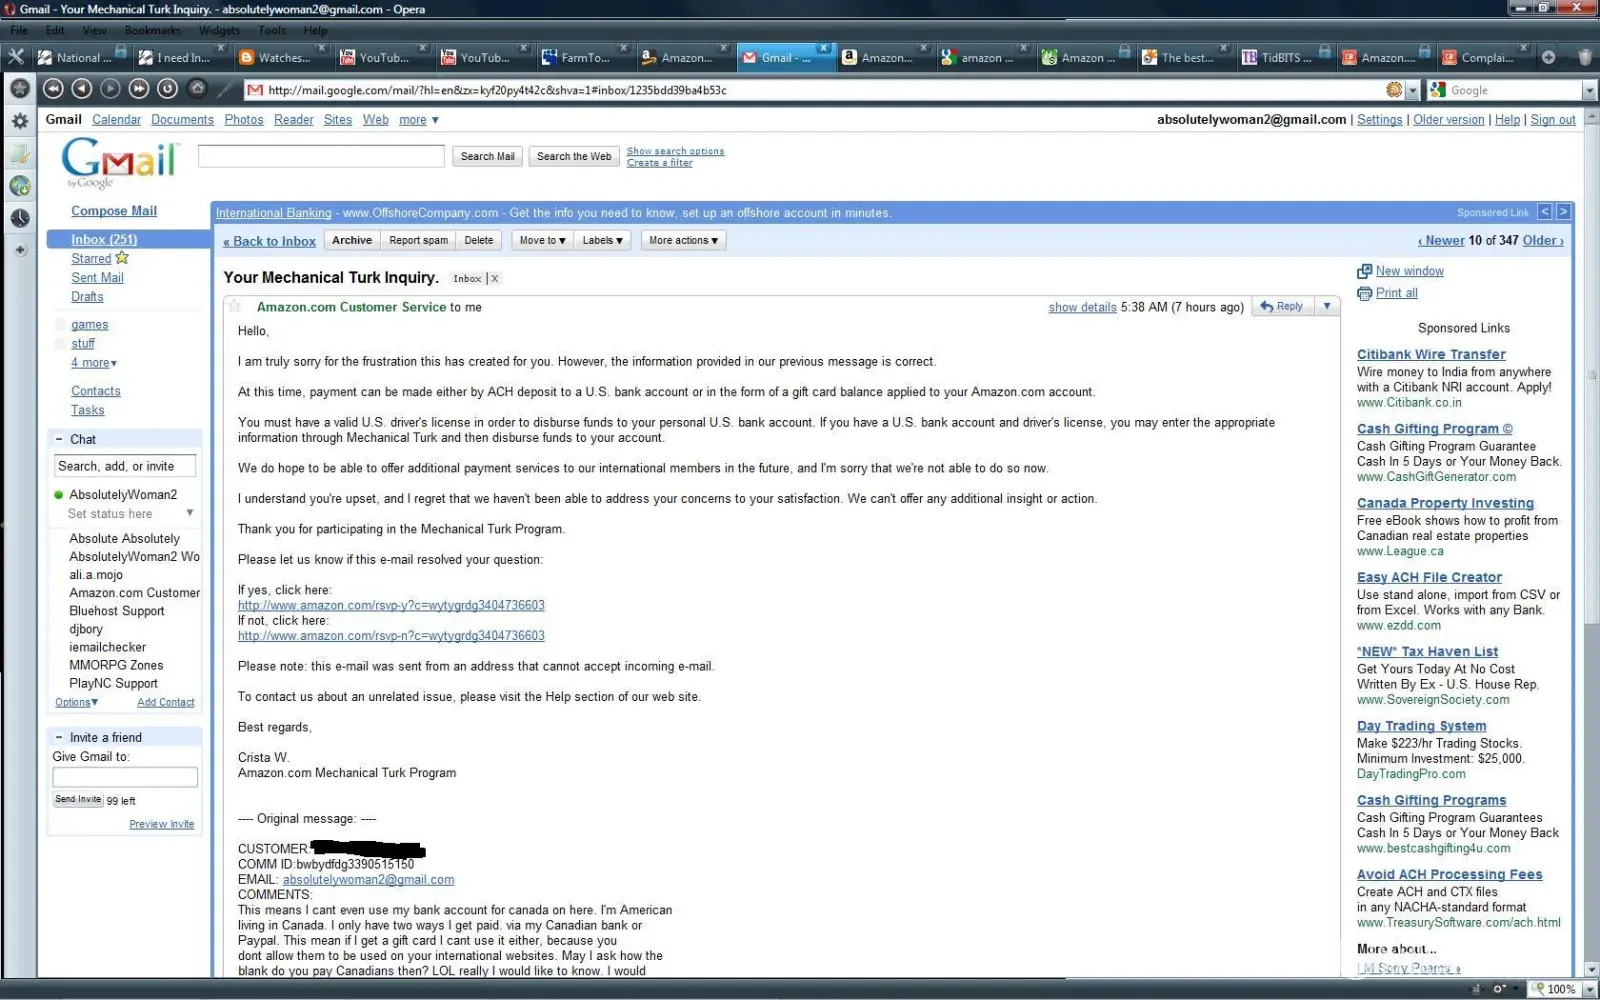Click the add panel plus icon
This screenshot has height=1000, width=1600.
19,250
